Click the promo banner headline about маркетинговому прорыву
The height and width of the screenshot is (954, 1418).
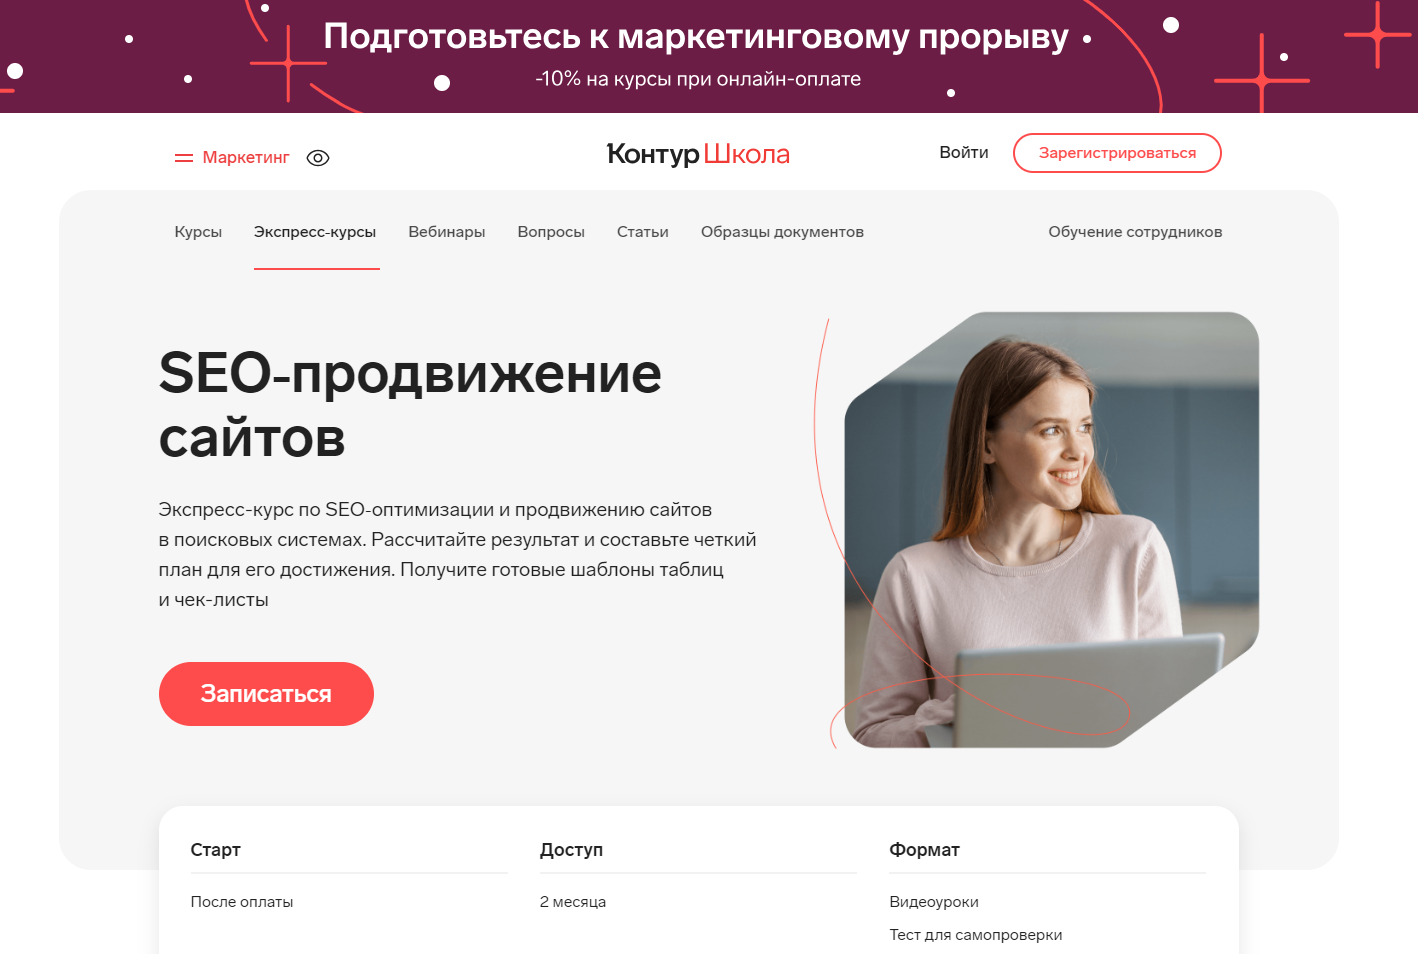pos(696,36)
